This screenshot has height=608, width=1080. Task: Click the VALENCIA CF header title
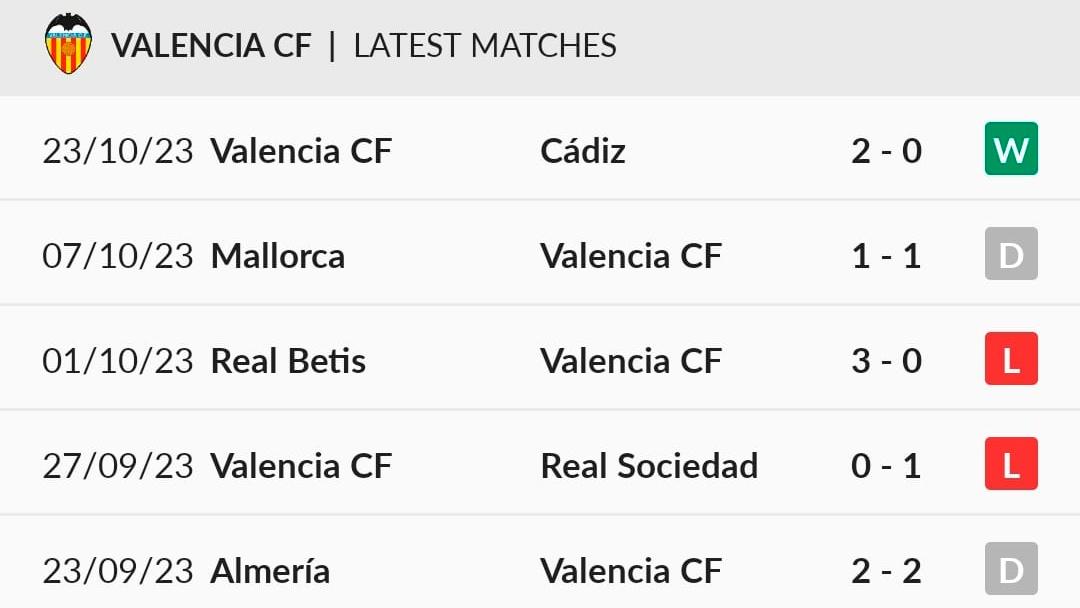(x=211, y=45)
